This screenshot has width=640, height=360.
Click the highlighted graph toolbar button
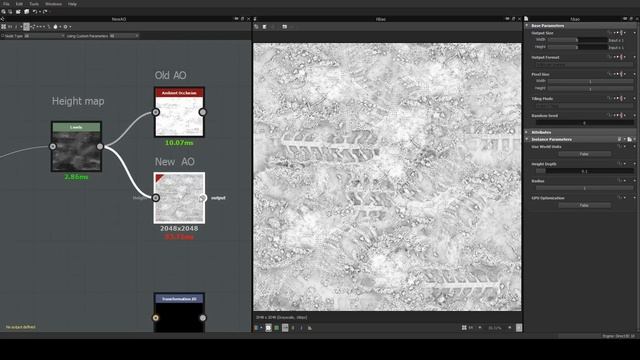tap(26, 27)
